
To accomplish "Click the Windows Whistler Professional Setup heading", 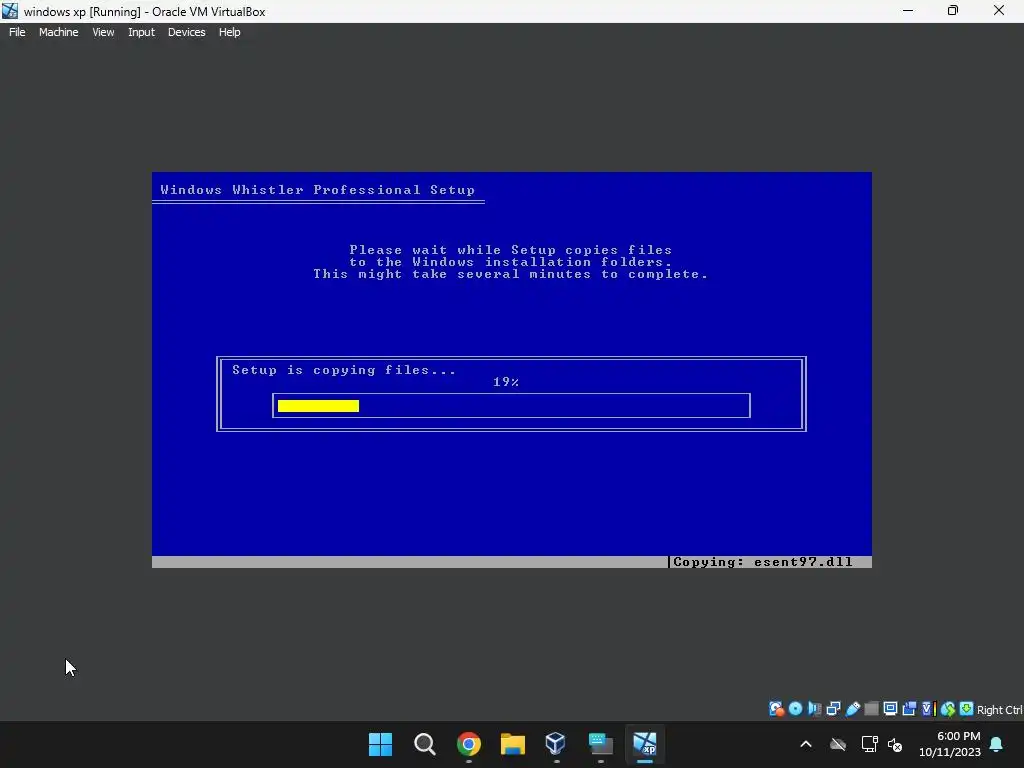I will (317, 190).
